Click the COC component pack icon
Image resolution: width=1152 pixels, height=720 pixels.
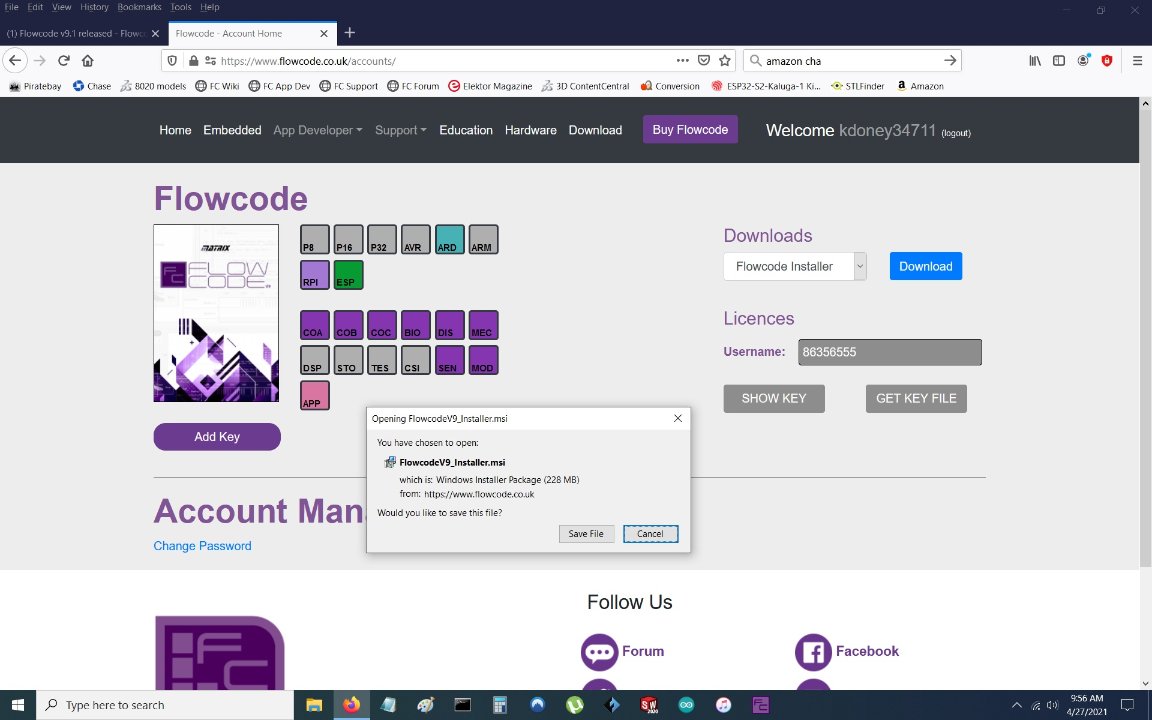click(382, 325)
